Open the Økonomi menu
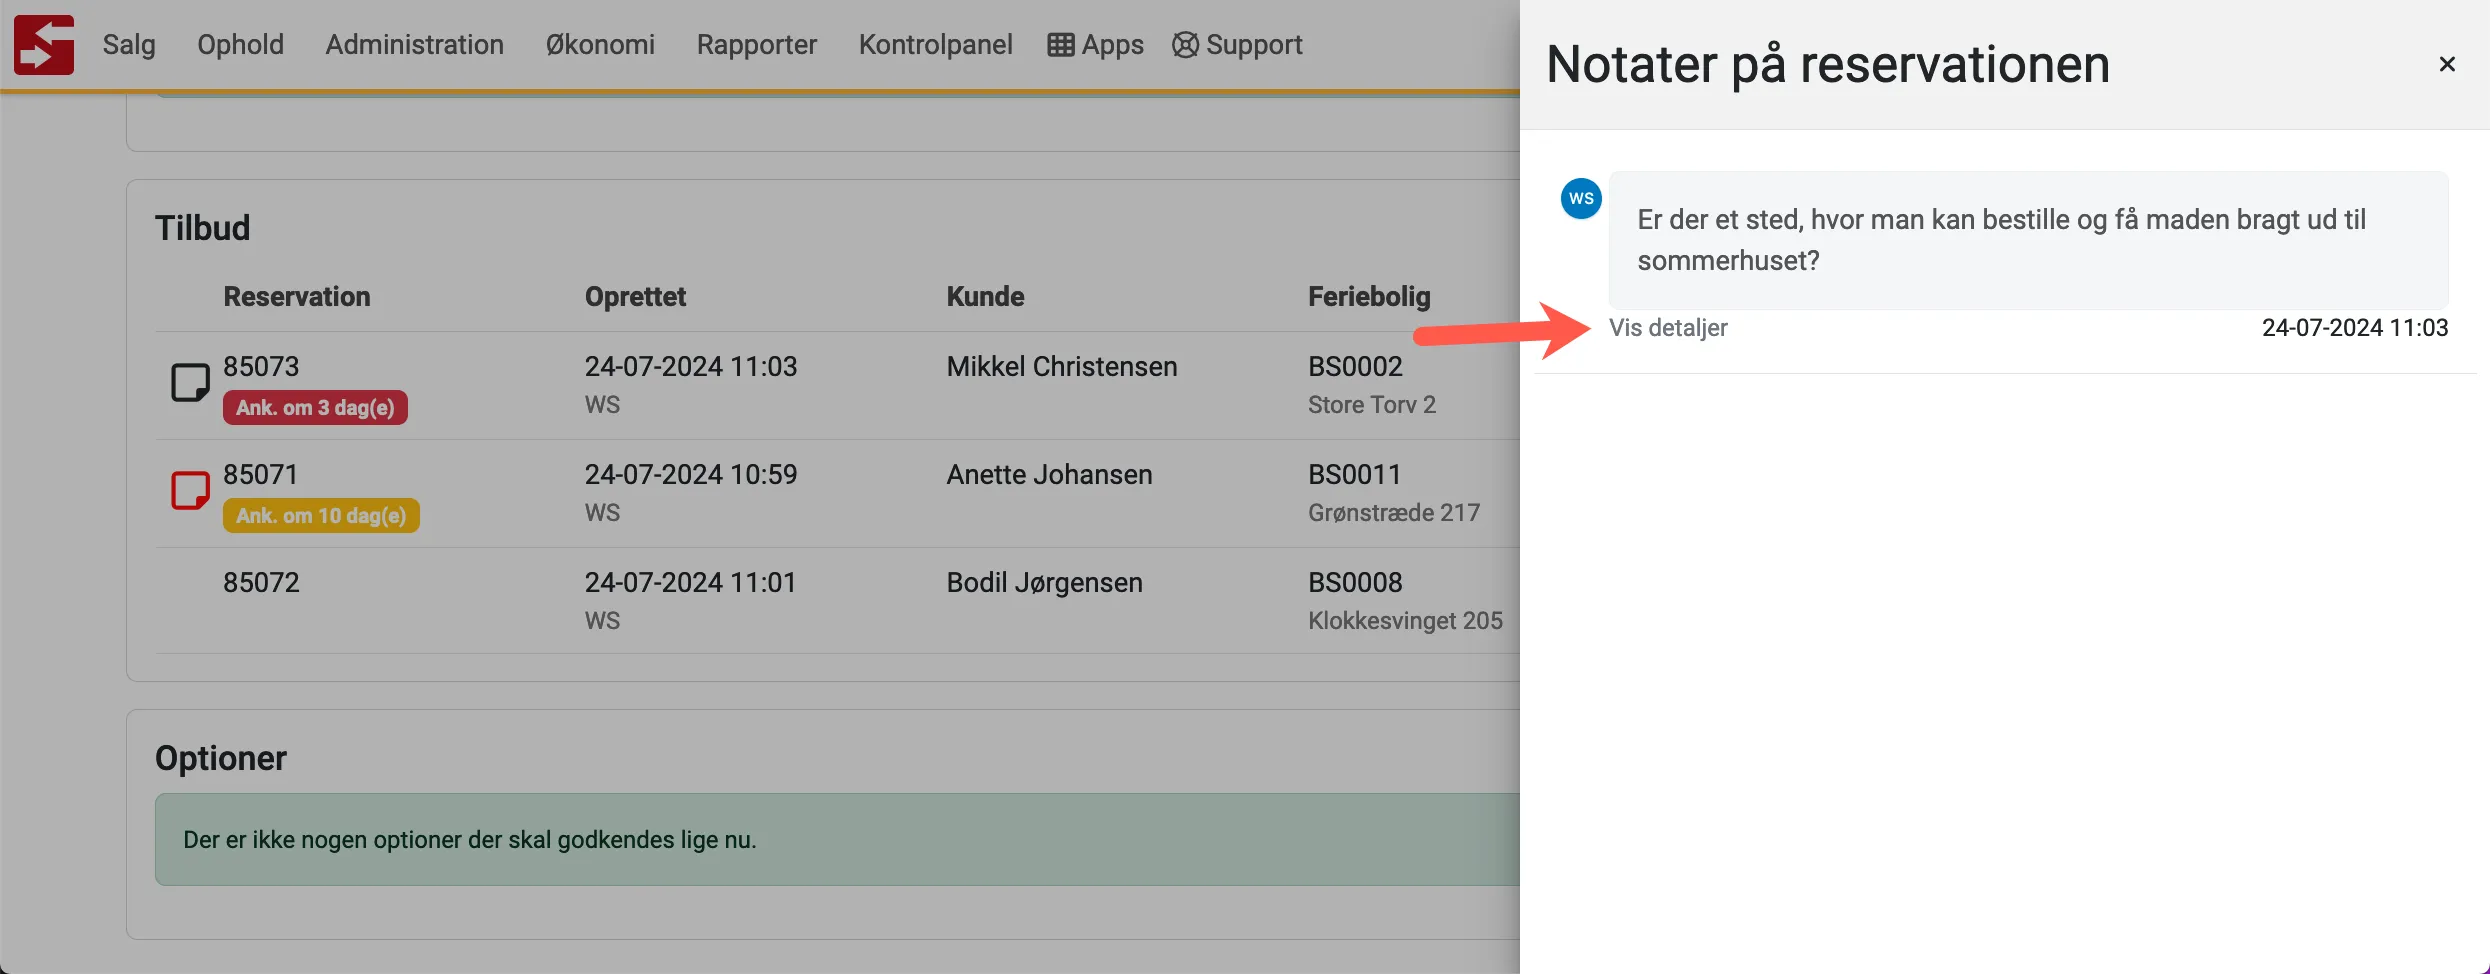Screen dimensions: 2490x974 598,44
